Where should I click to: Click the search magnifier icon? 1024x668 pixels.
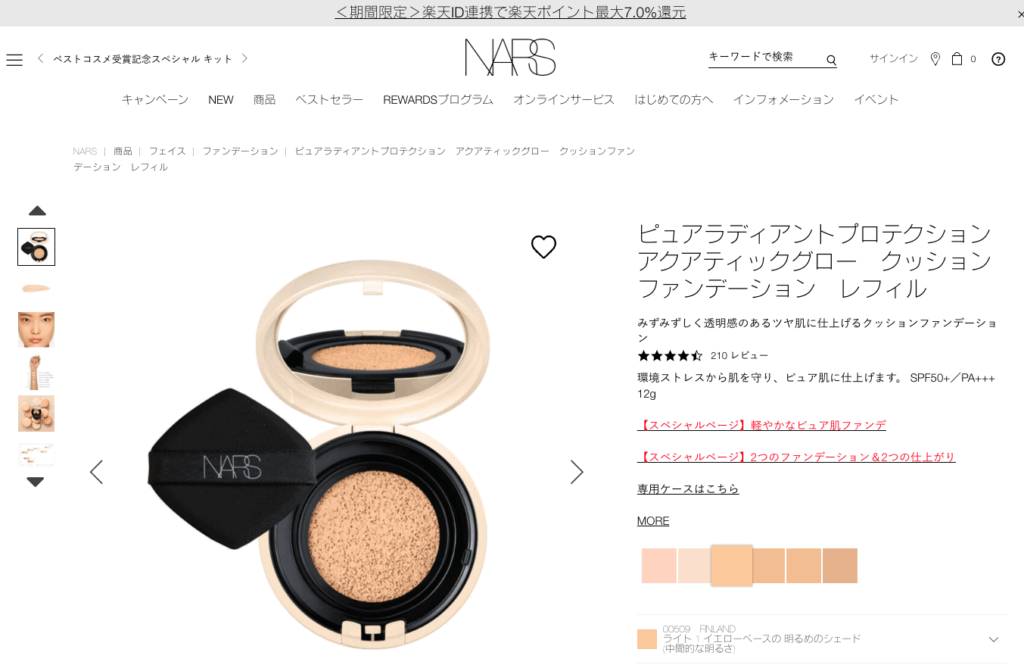pos(831,60)
